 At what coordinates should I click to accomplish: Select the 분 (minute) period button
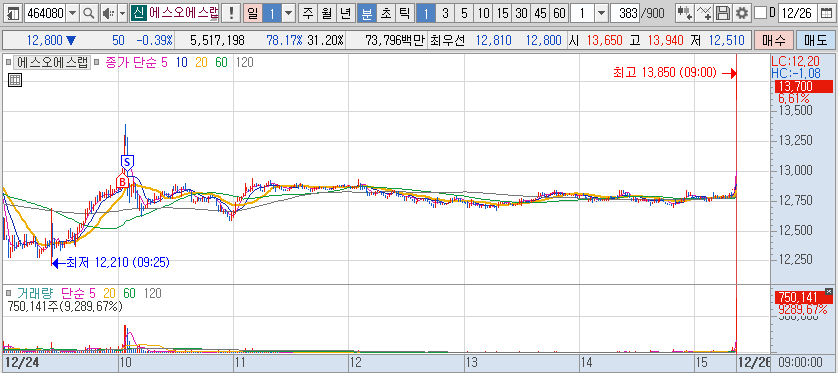pos(366,14)
